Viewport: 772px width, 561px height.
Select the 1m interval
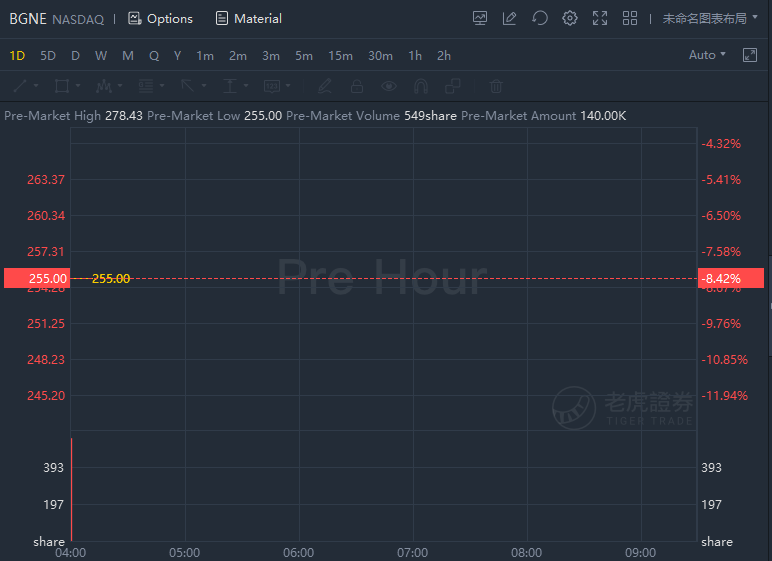point(205,56)
